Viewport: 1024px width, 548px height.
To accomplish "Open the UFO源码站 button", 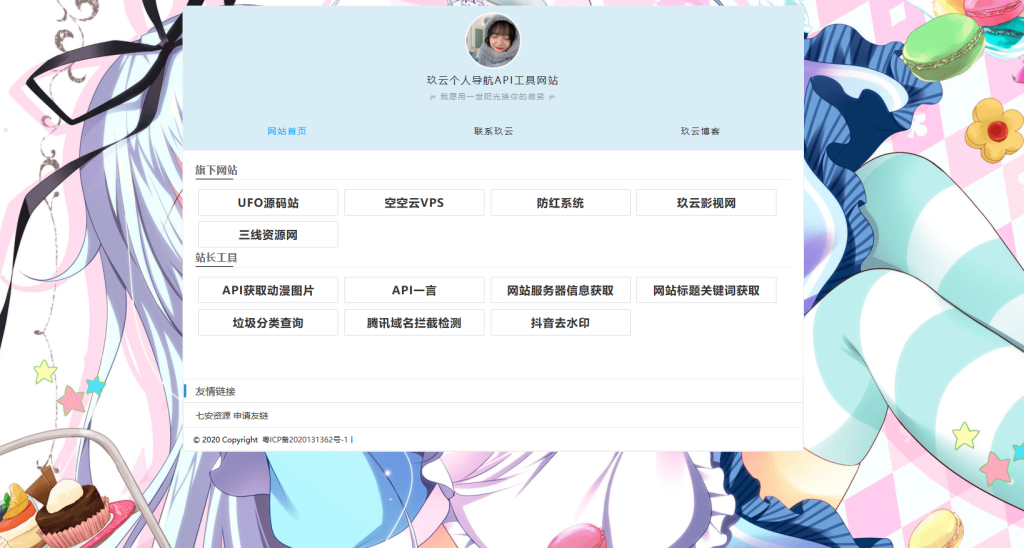I will tap(268, 202).
